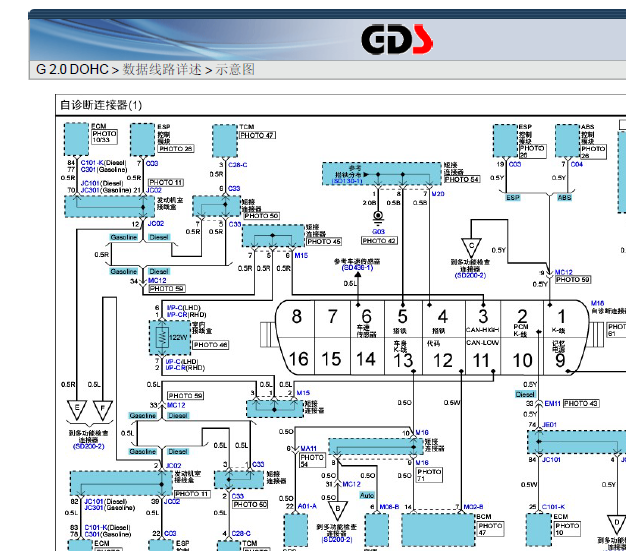Viewport: 626px width, 551px height.
Task: Click pin 12 code cell
Action: pos(443,357)
